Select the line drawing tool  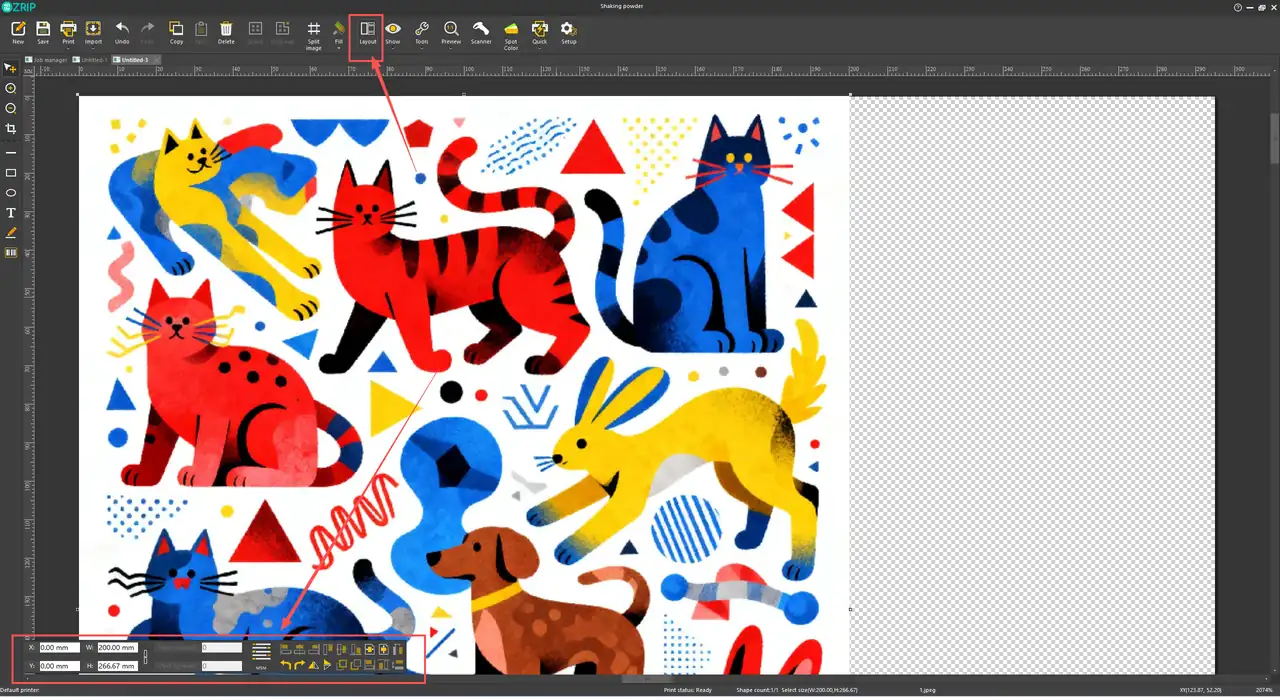(11, 153)
